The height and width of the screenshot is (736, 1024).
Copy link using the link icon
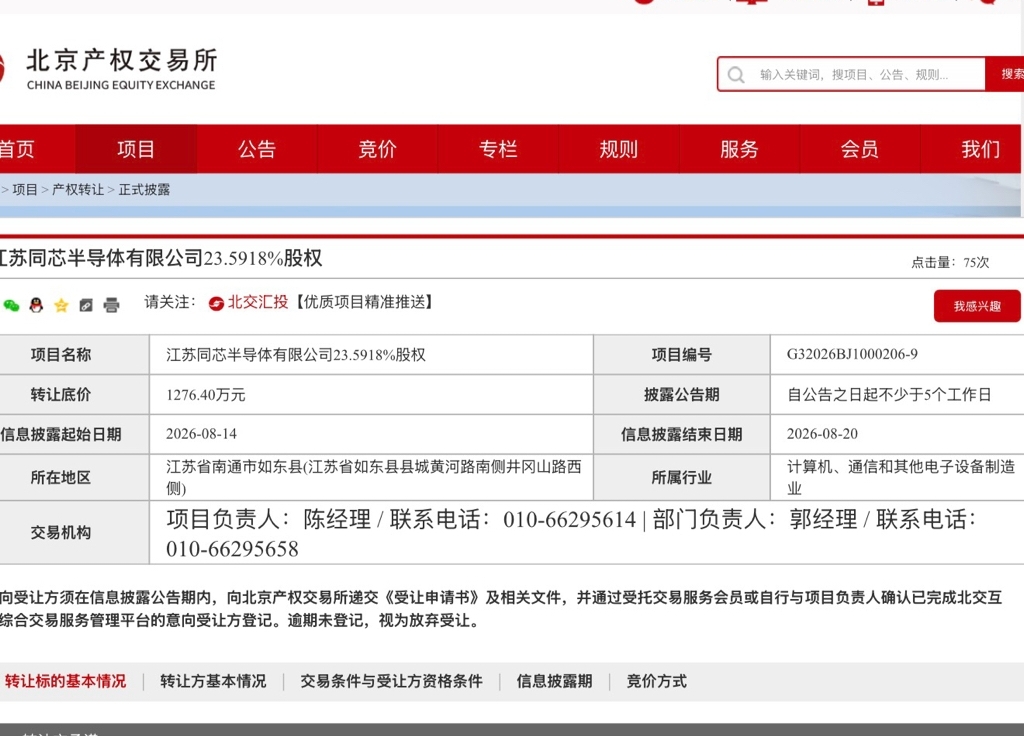[86, 305]
